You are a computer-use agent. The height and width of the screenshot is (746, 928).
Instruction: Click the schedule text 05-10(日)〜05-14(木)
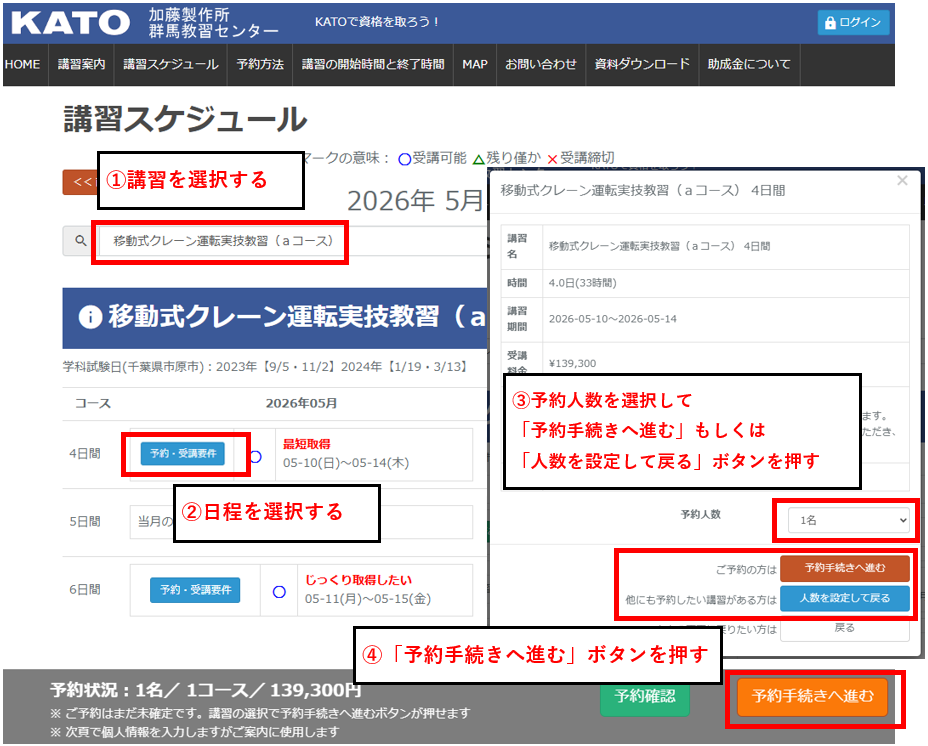346,463
